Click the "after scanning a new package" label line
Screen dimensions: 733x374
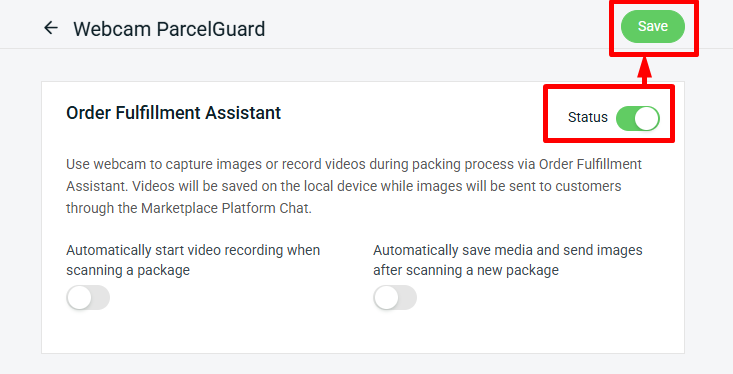pos(466,270)
